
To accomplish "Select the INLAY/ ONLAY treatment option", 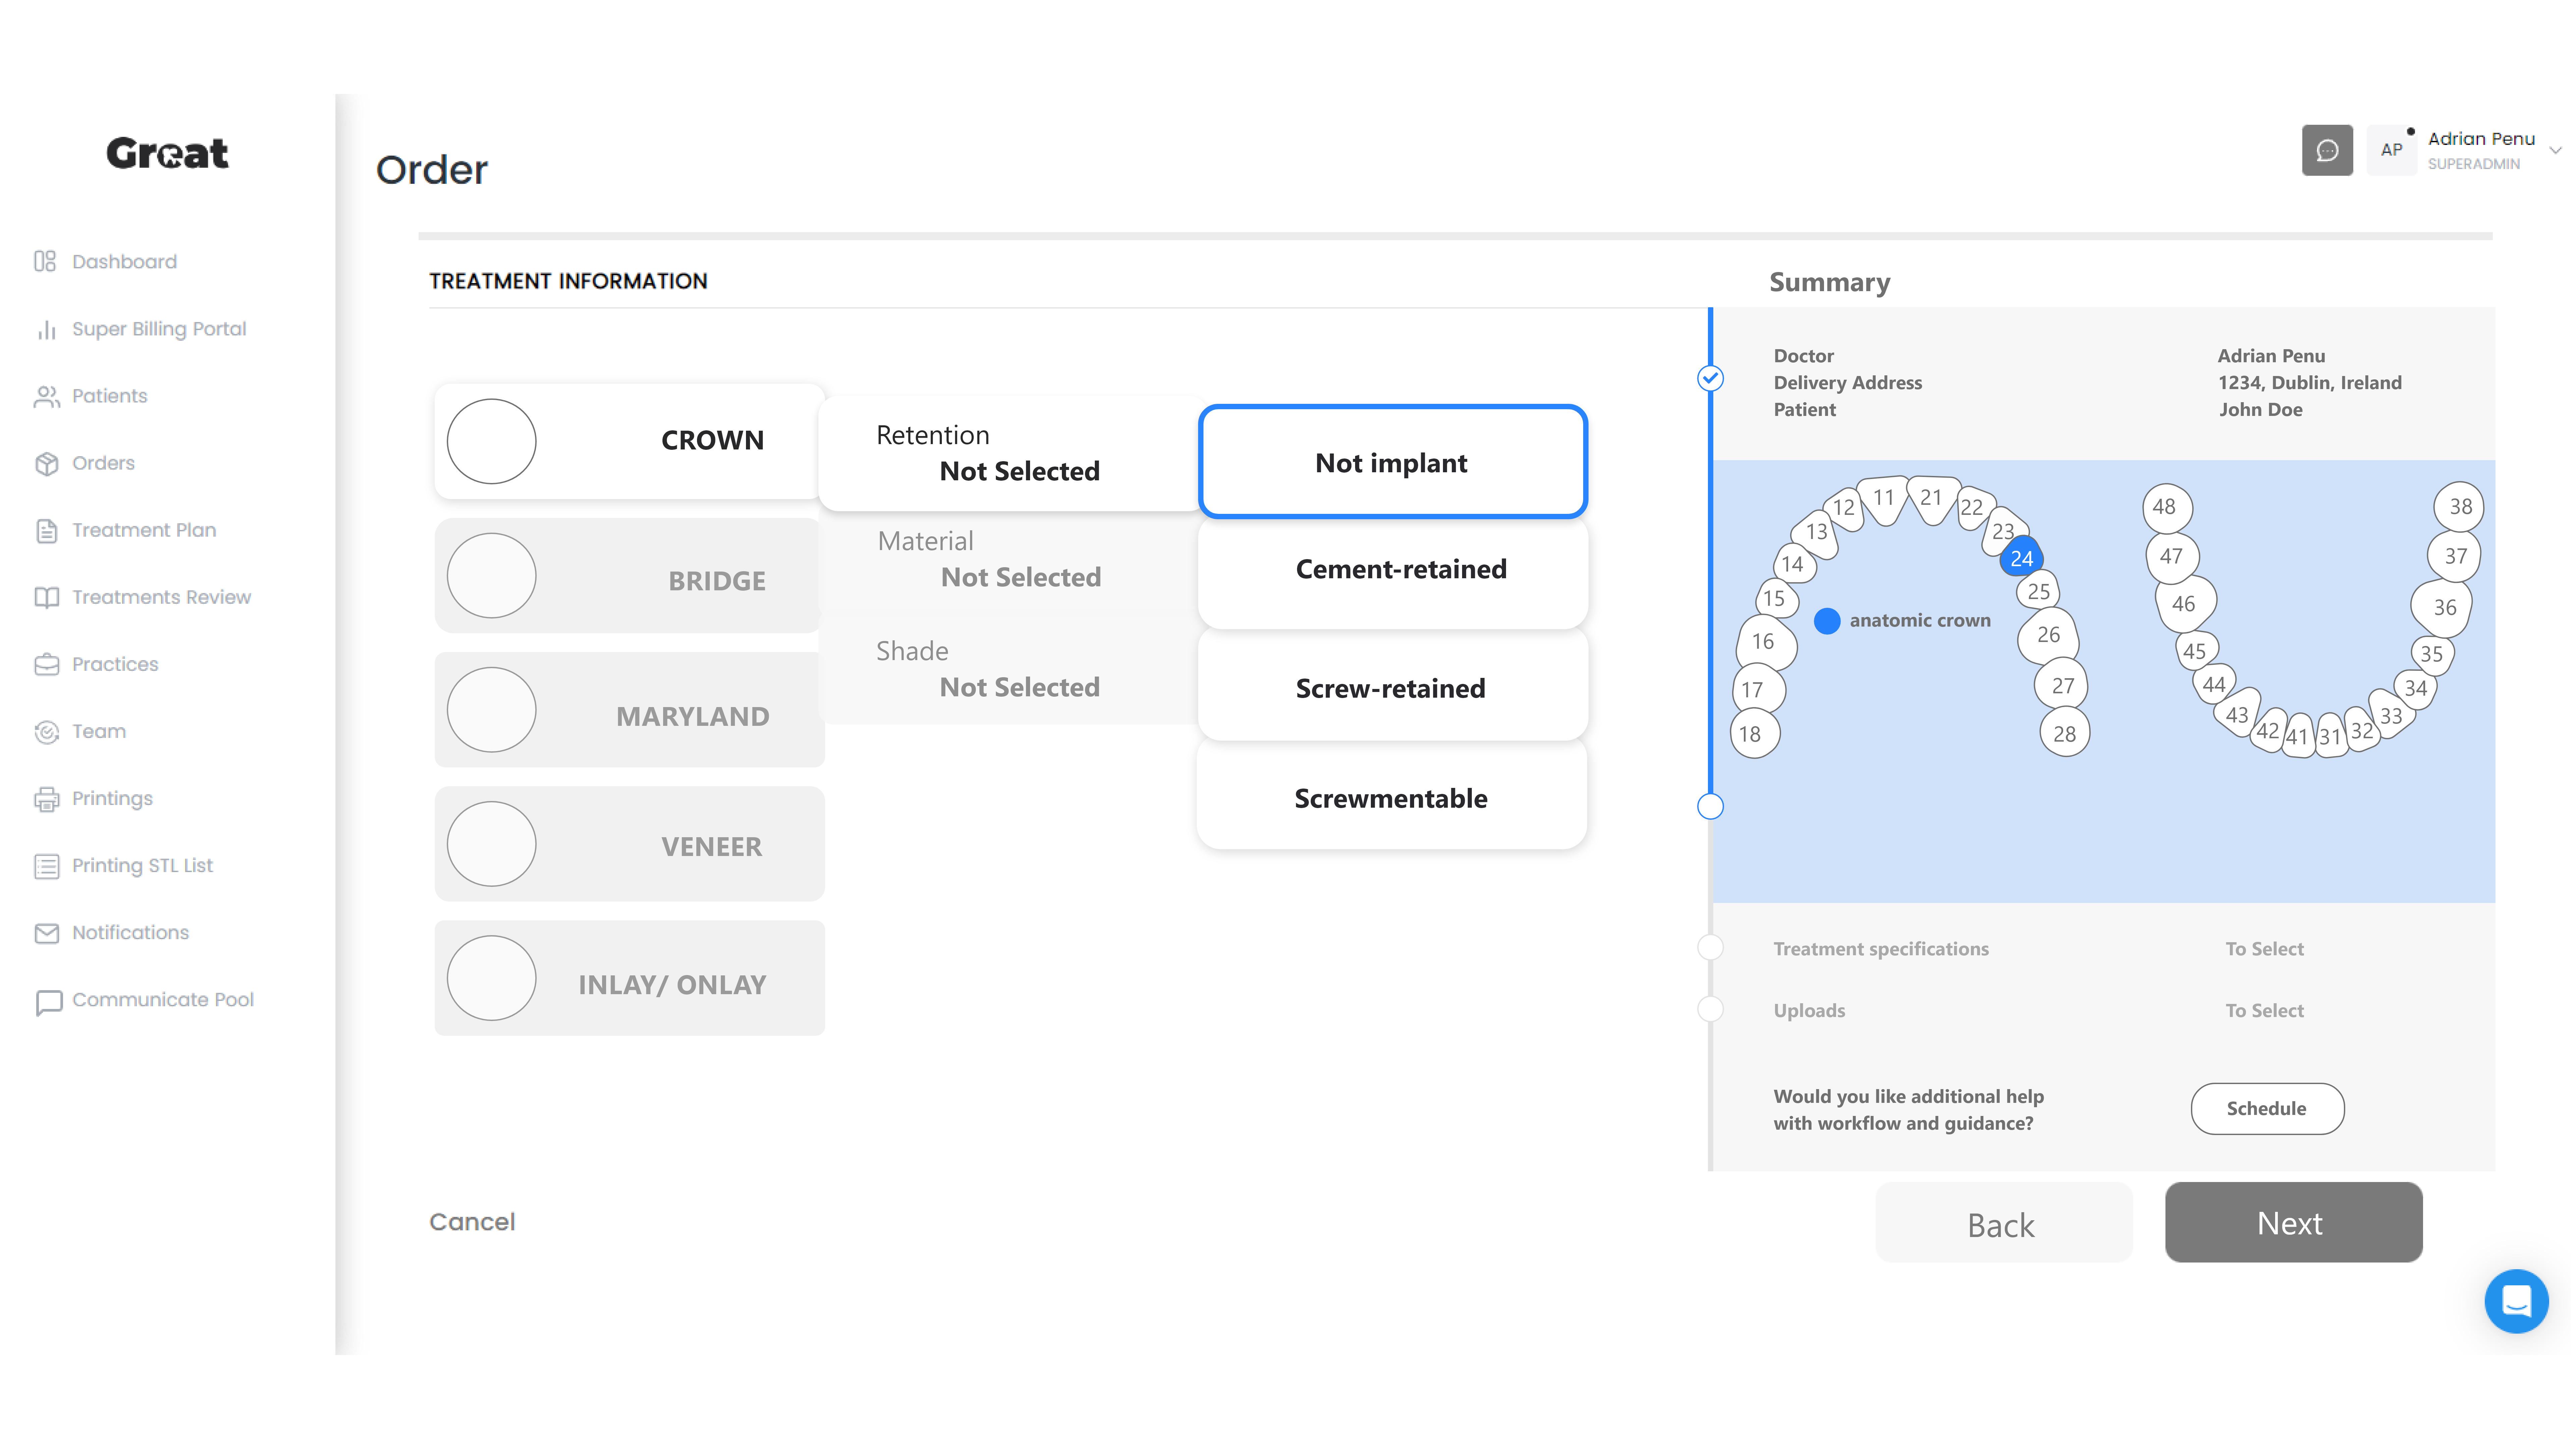I will point(629,978).
